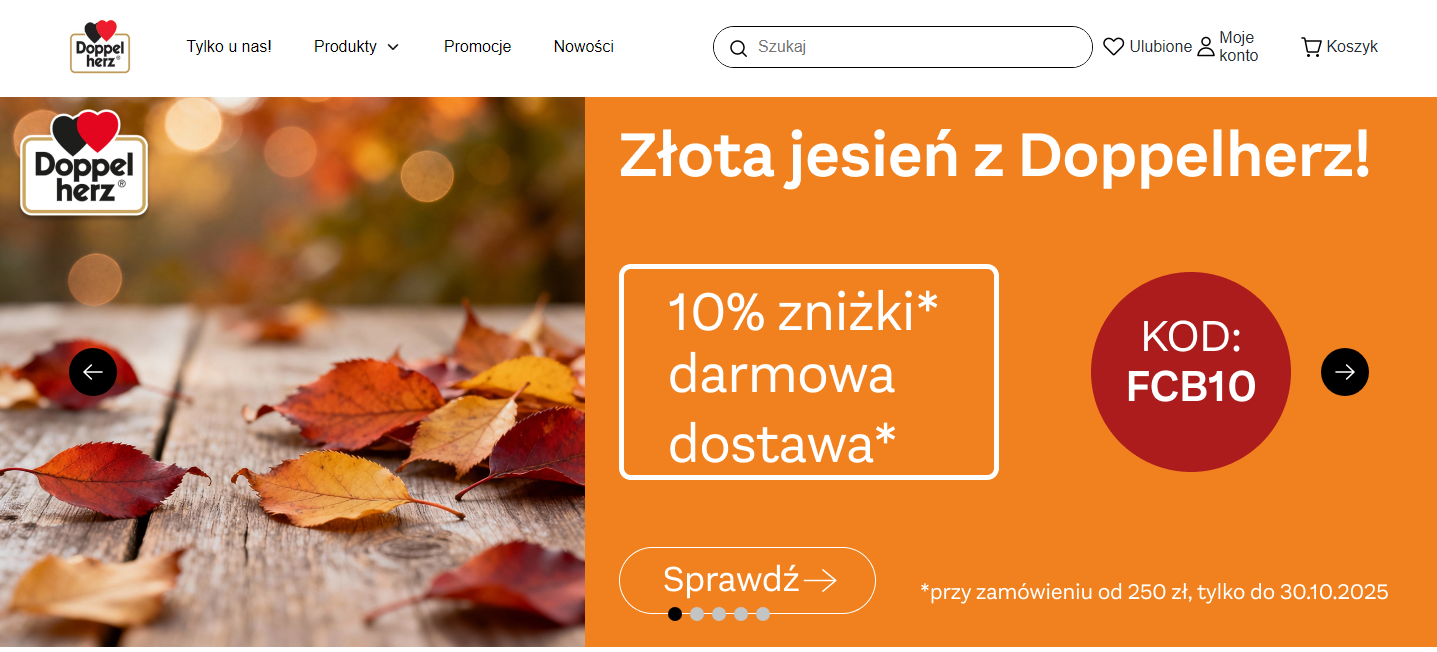Click the Doppelherz logo in the header

click(100, 46)
